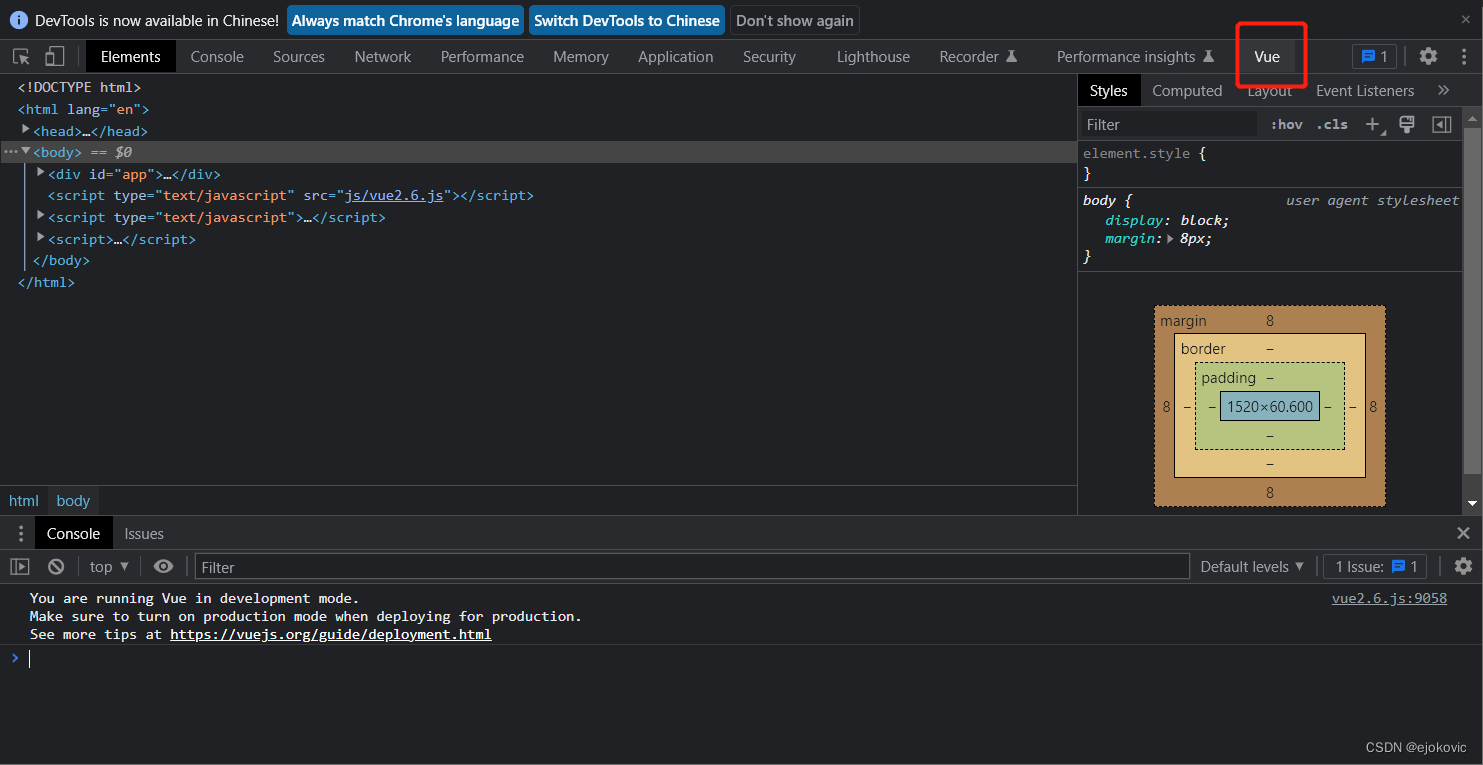Viewport: 1483px width, 765px height.
Task: Select the html lang="en" element line
Action: [x=83, y=108]
